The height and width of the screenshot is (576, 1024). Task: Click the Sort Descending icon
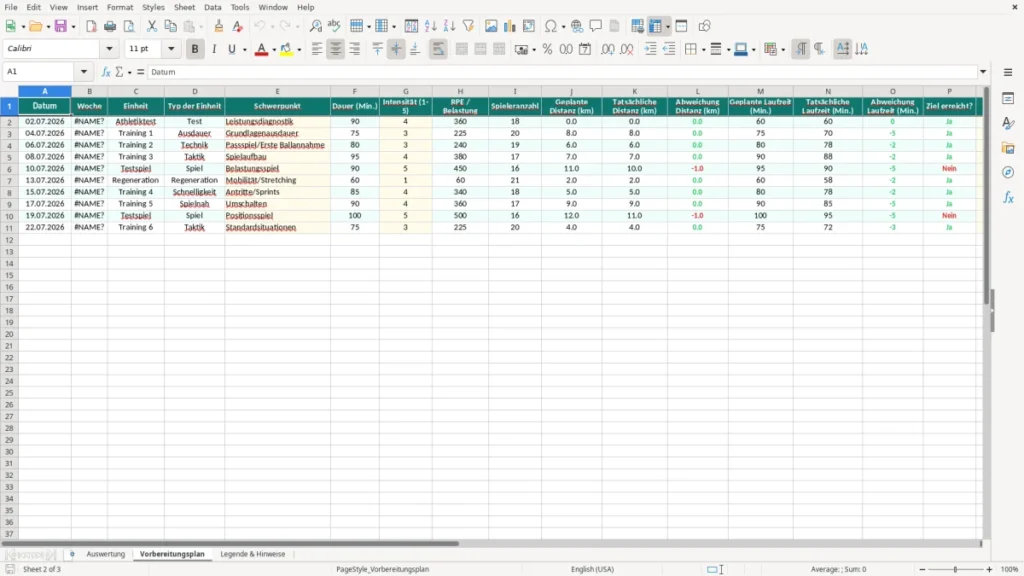click(x=449, y=26)
